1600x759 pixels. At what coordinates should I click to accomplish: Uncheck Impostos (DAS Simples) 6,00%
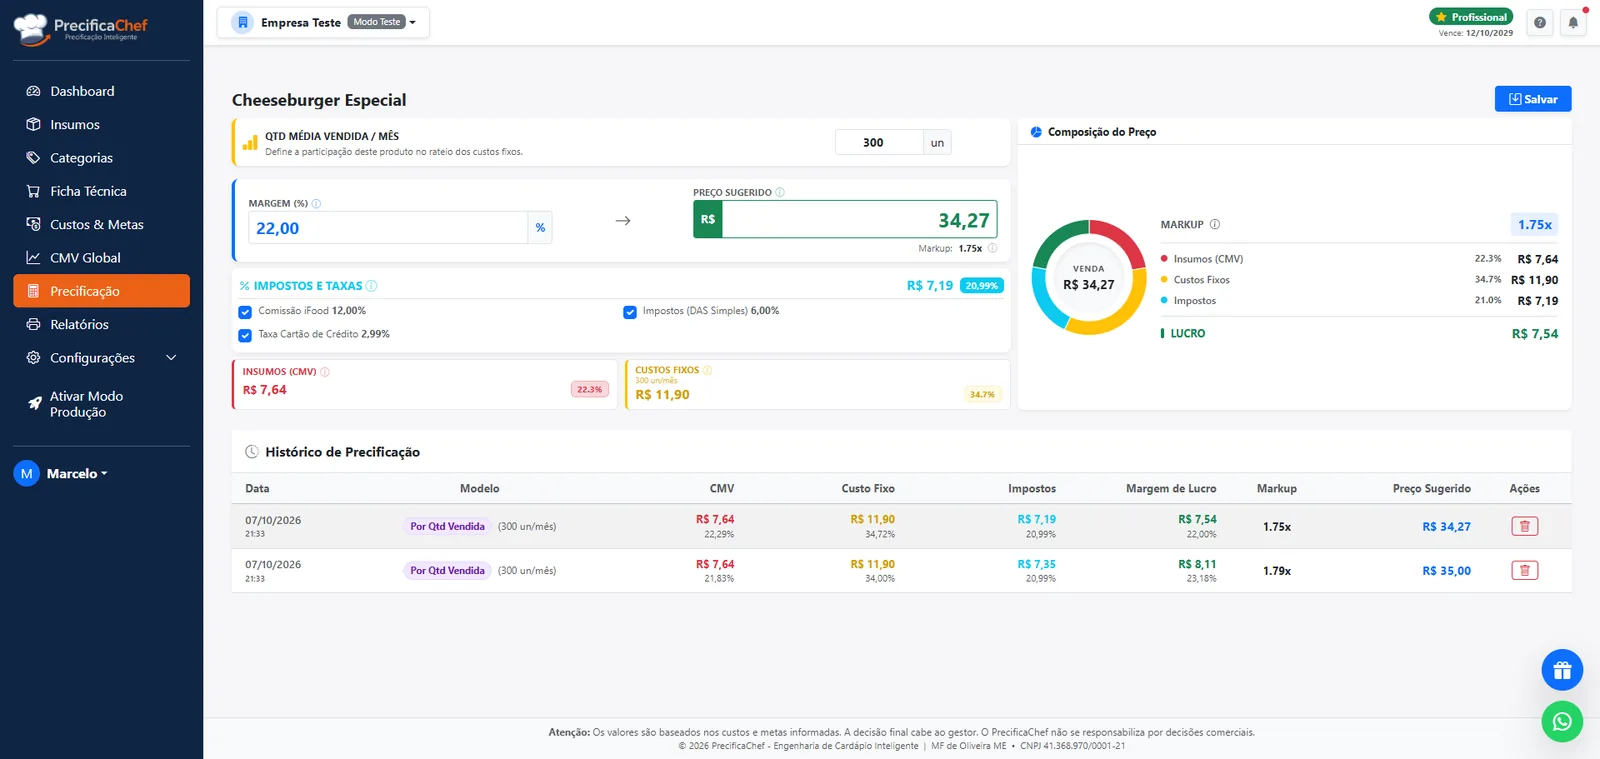(x=630, y=312)
